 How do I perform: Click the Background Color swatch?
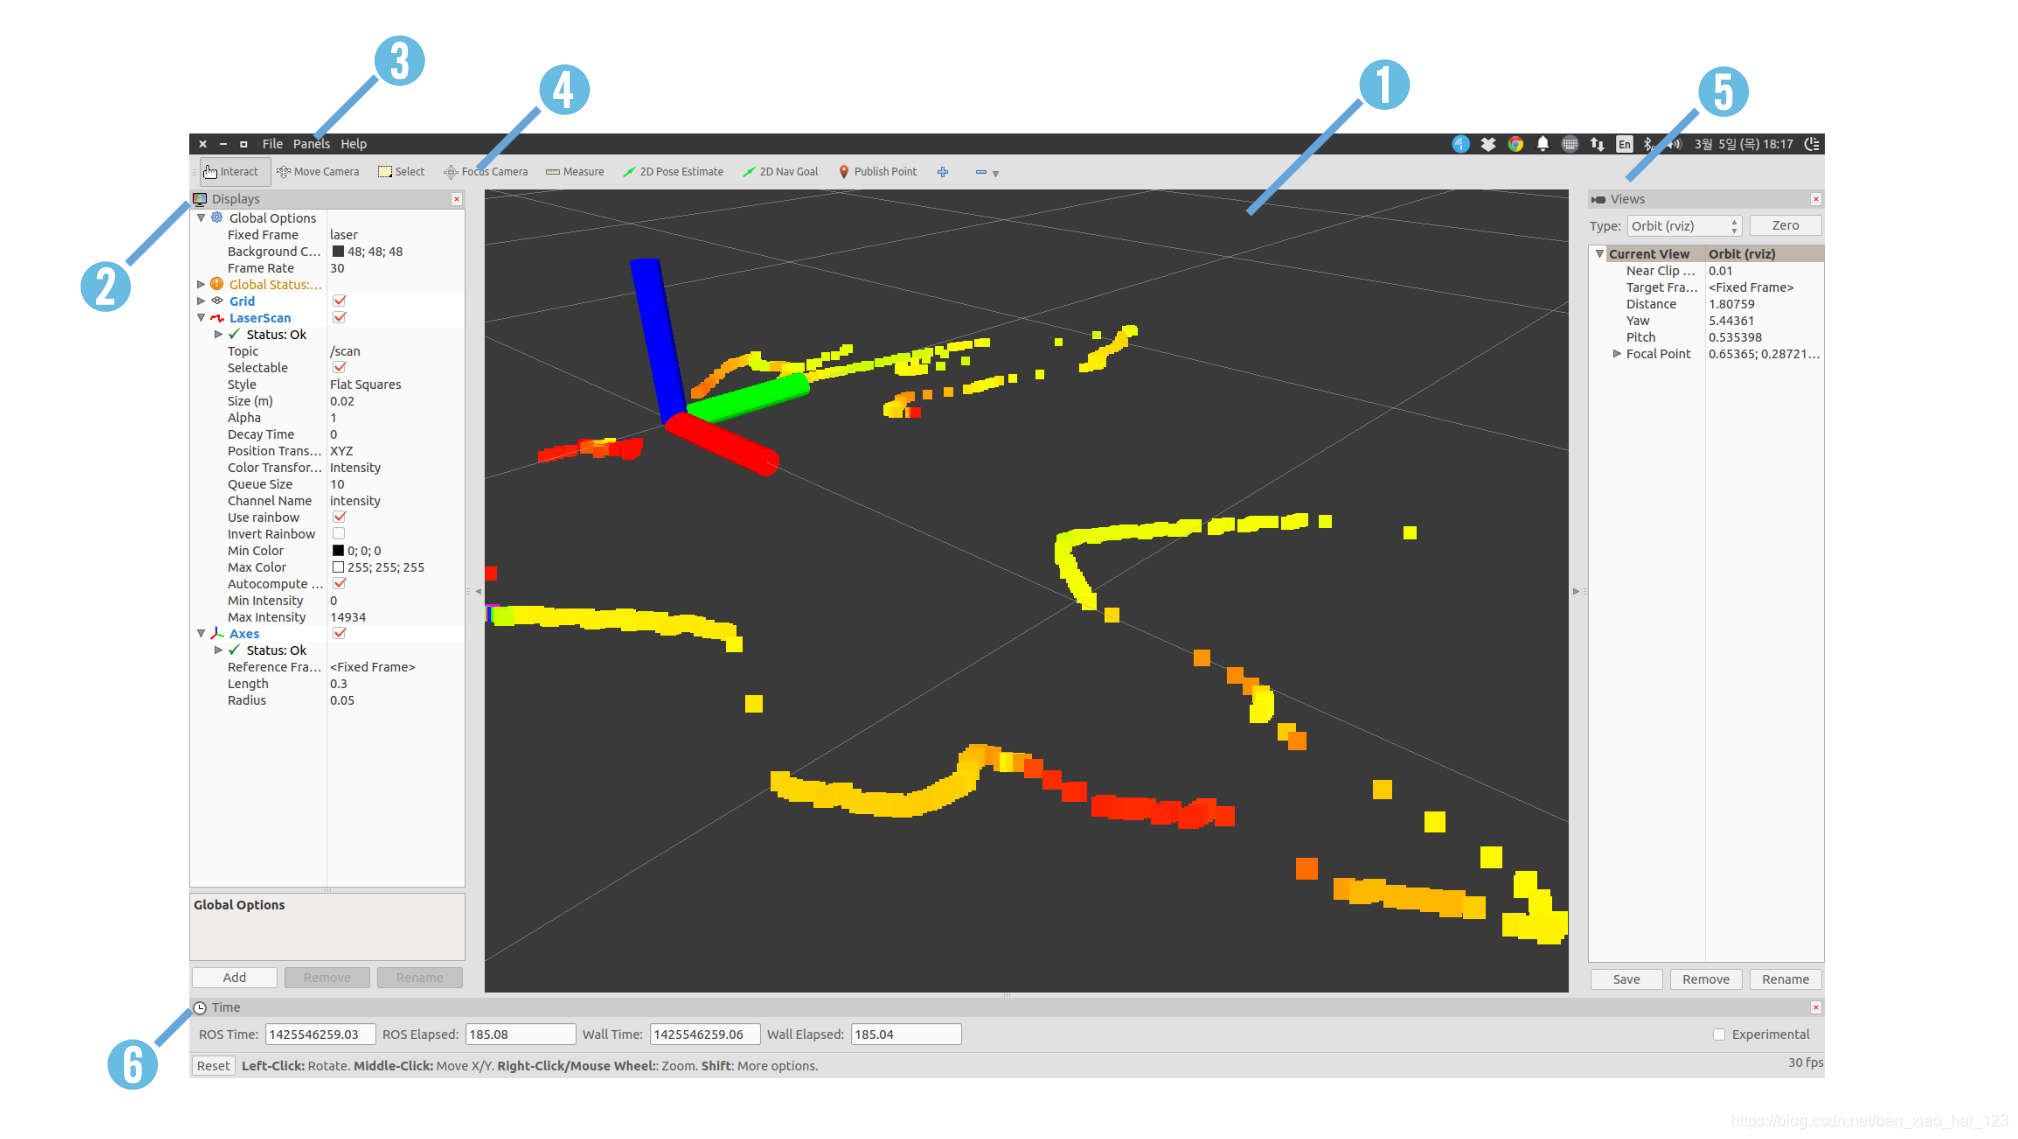point(338,252)
